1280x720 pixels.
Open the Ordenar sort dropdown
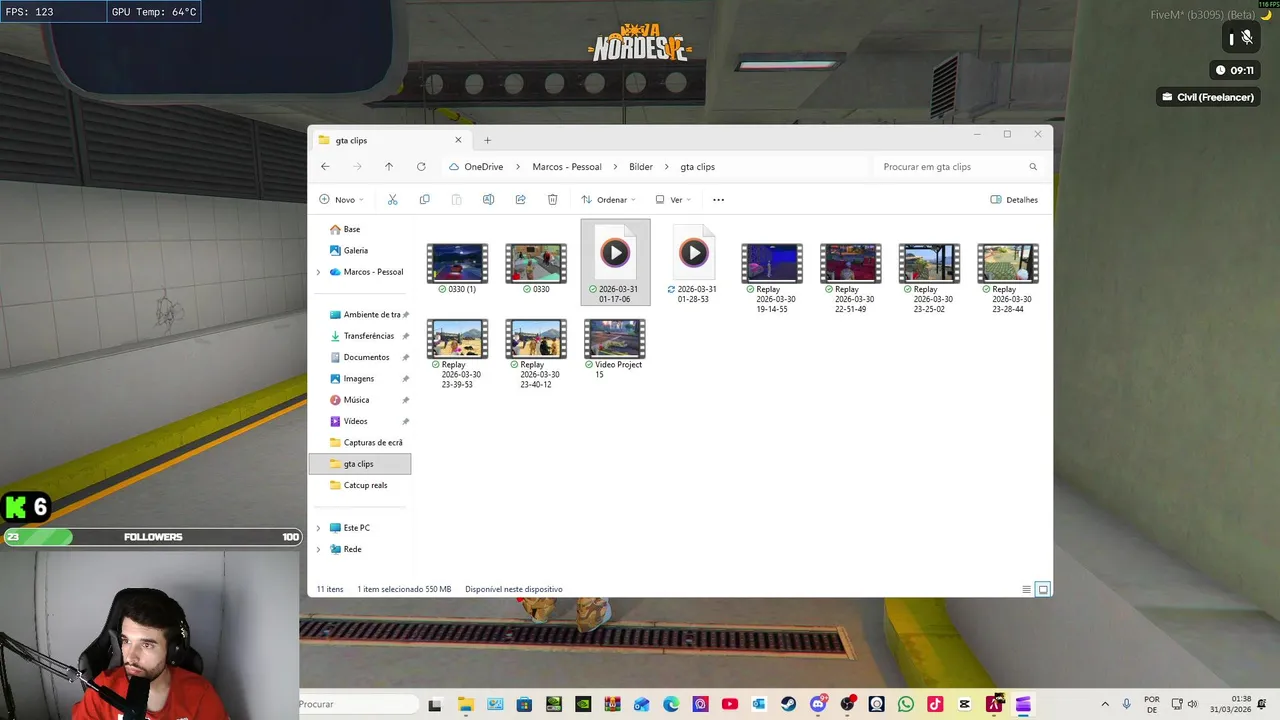[x=608, y=200]
